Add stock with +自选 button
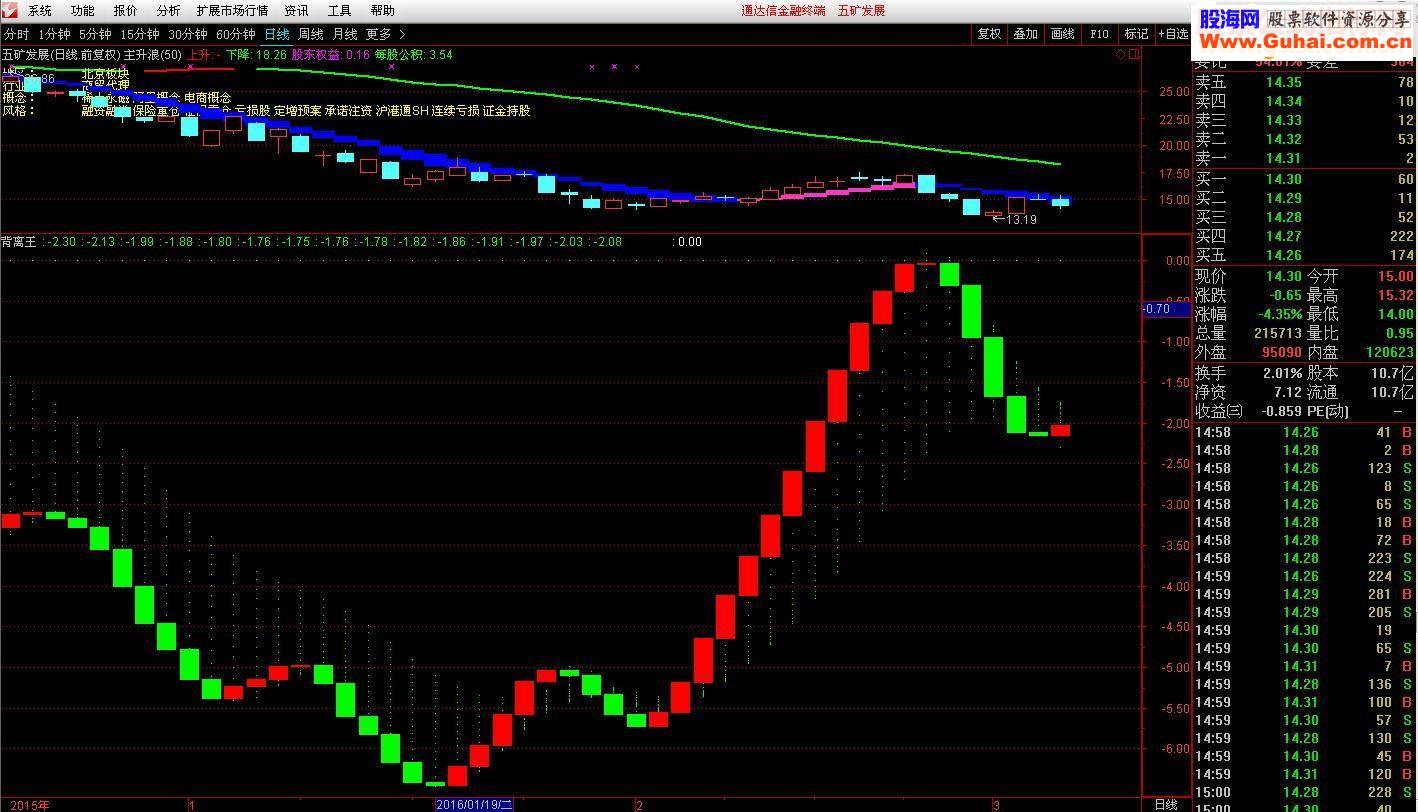Screen dimensions: 1418x812 1173,34
